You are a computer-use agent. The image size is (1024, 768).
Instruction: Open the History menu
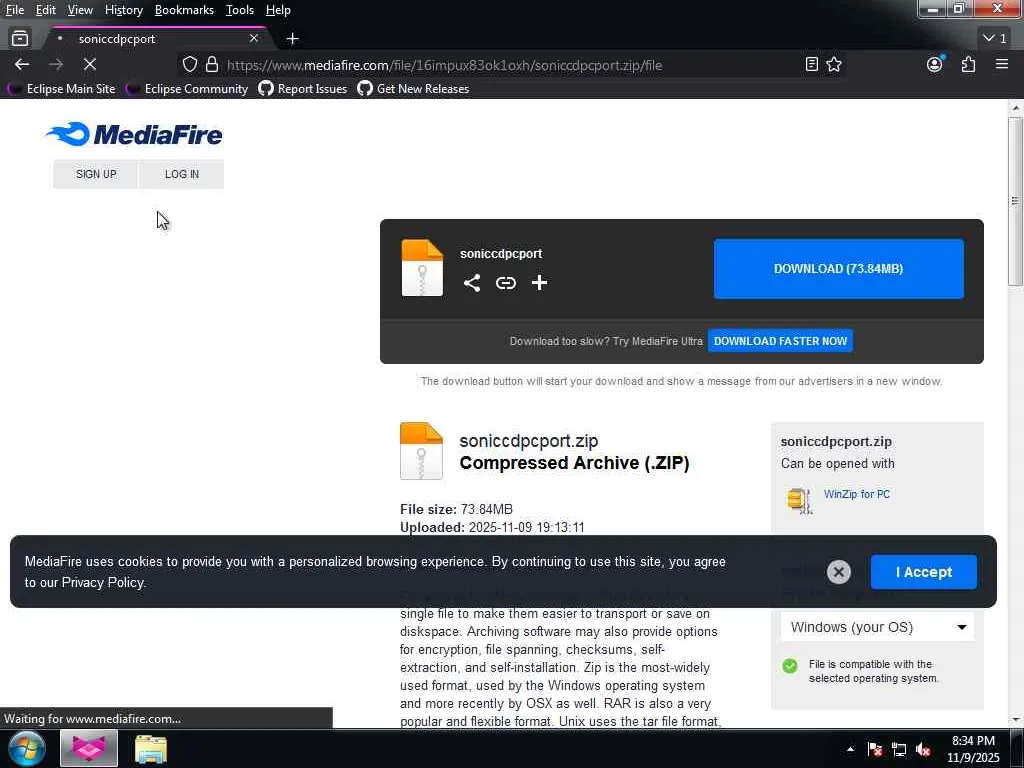(123, 10)
